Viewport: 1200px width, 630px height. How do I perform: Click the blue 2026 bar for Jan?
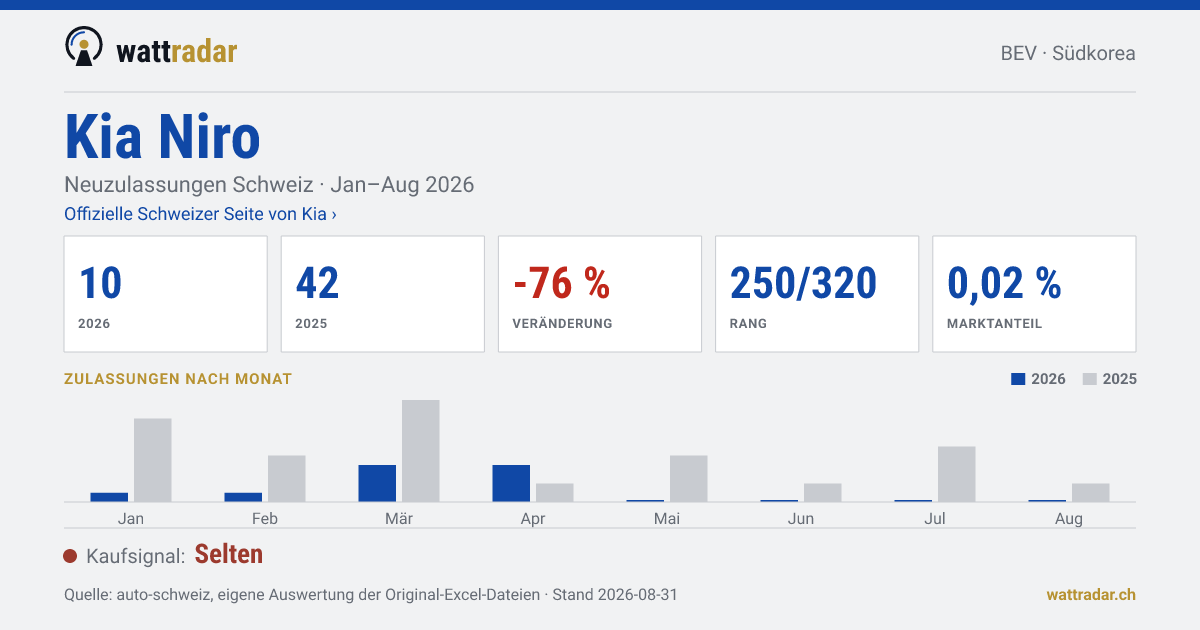click(x=109, y=497)
